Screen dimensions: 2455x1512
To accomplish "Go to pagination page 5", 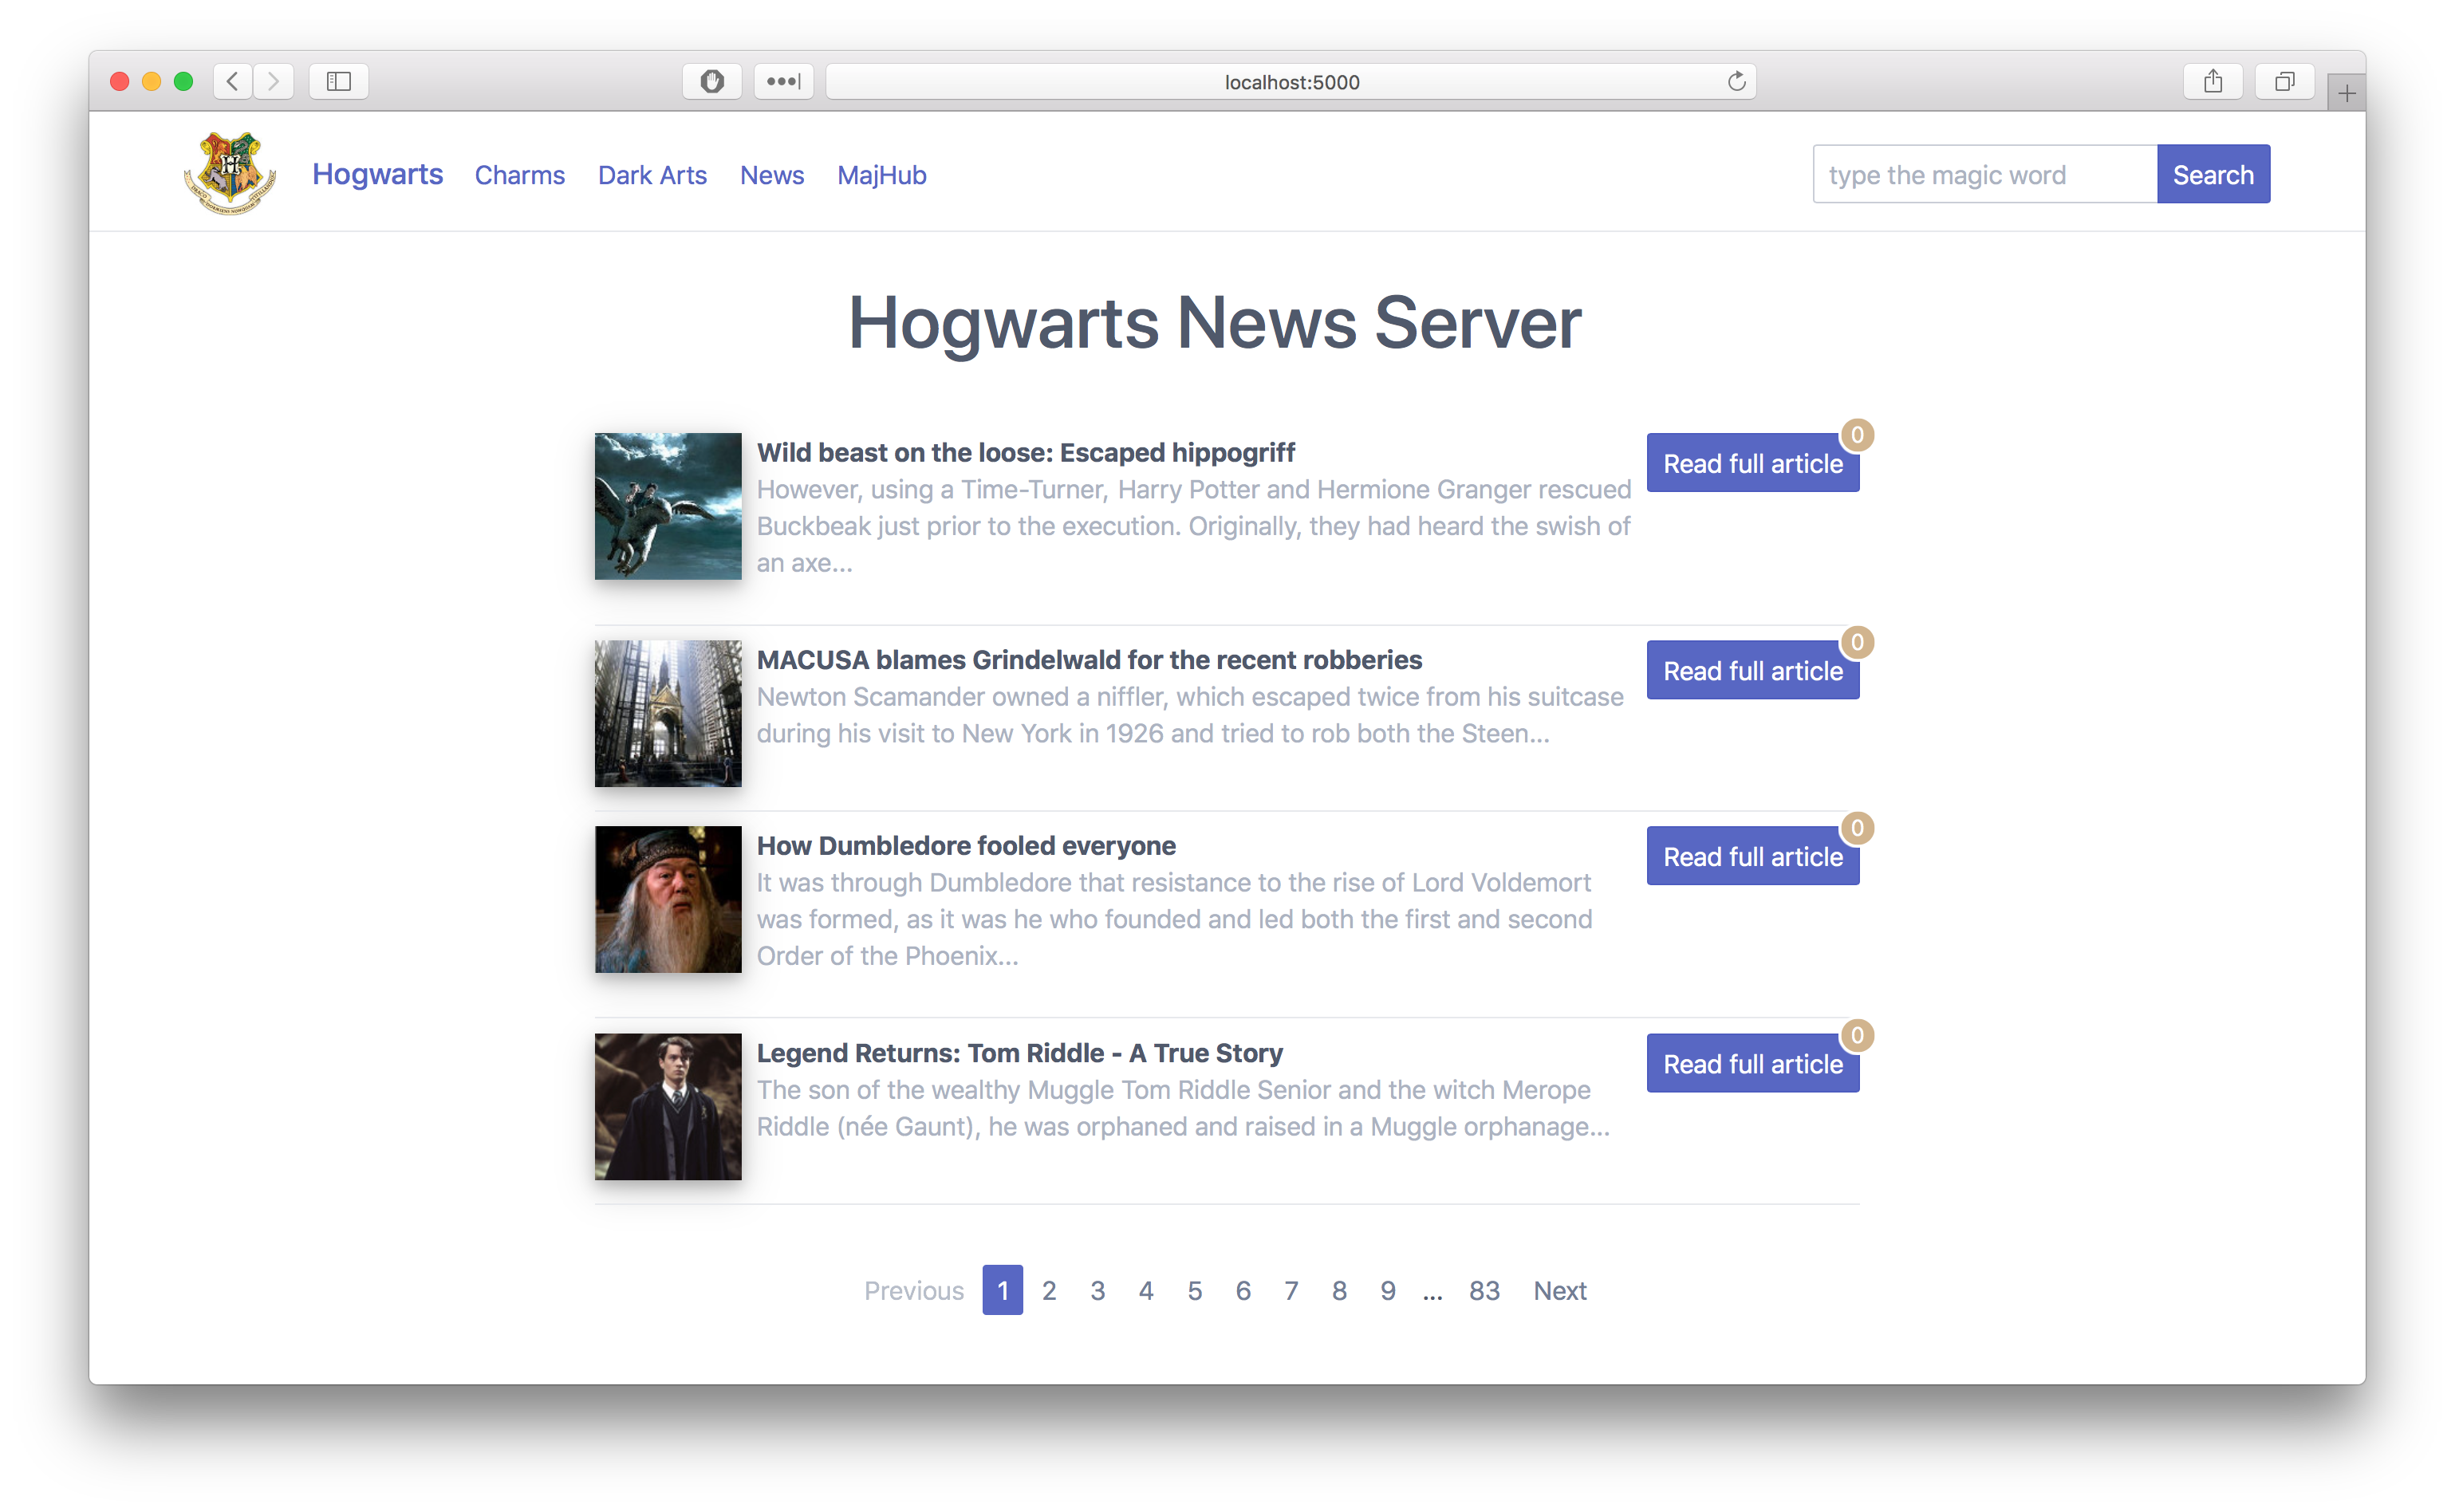I will pyautogui.click(x=1194, y=1290).
